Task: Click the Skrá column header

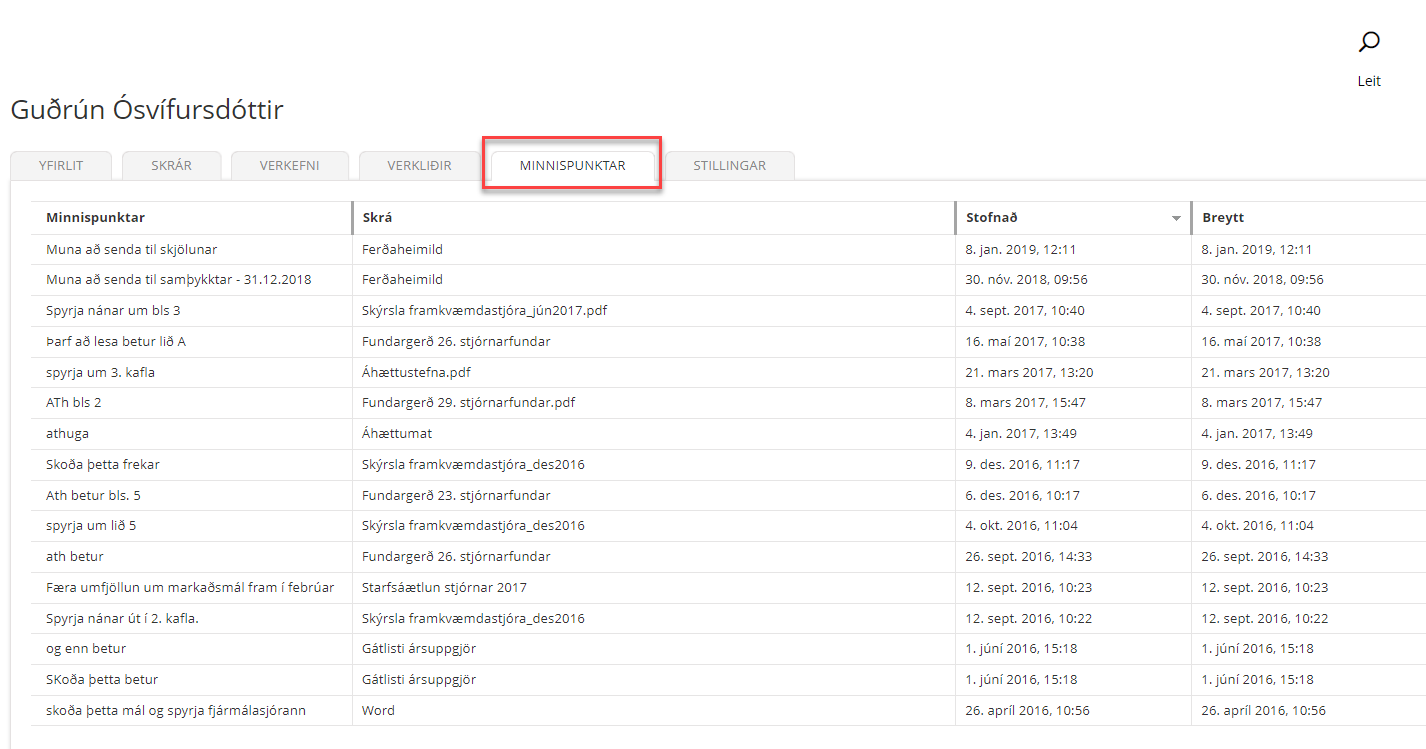Action: tap(377, 218)
